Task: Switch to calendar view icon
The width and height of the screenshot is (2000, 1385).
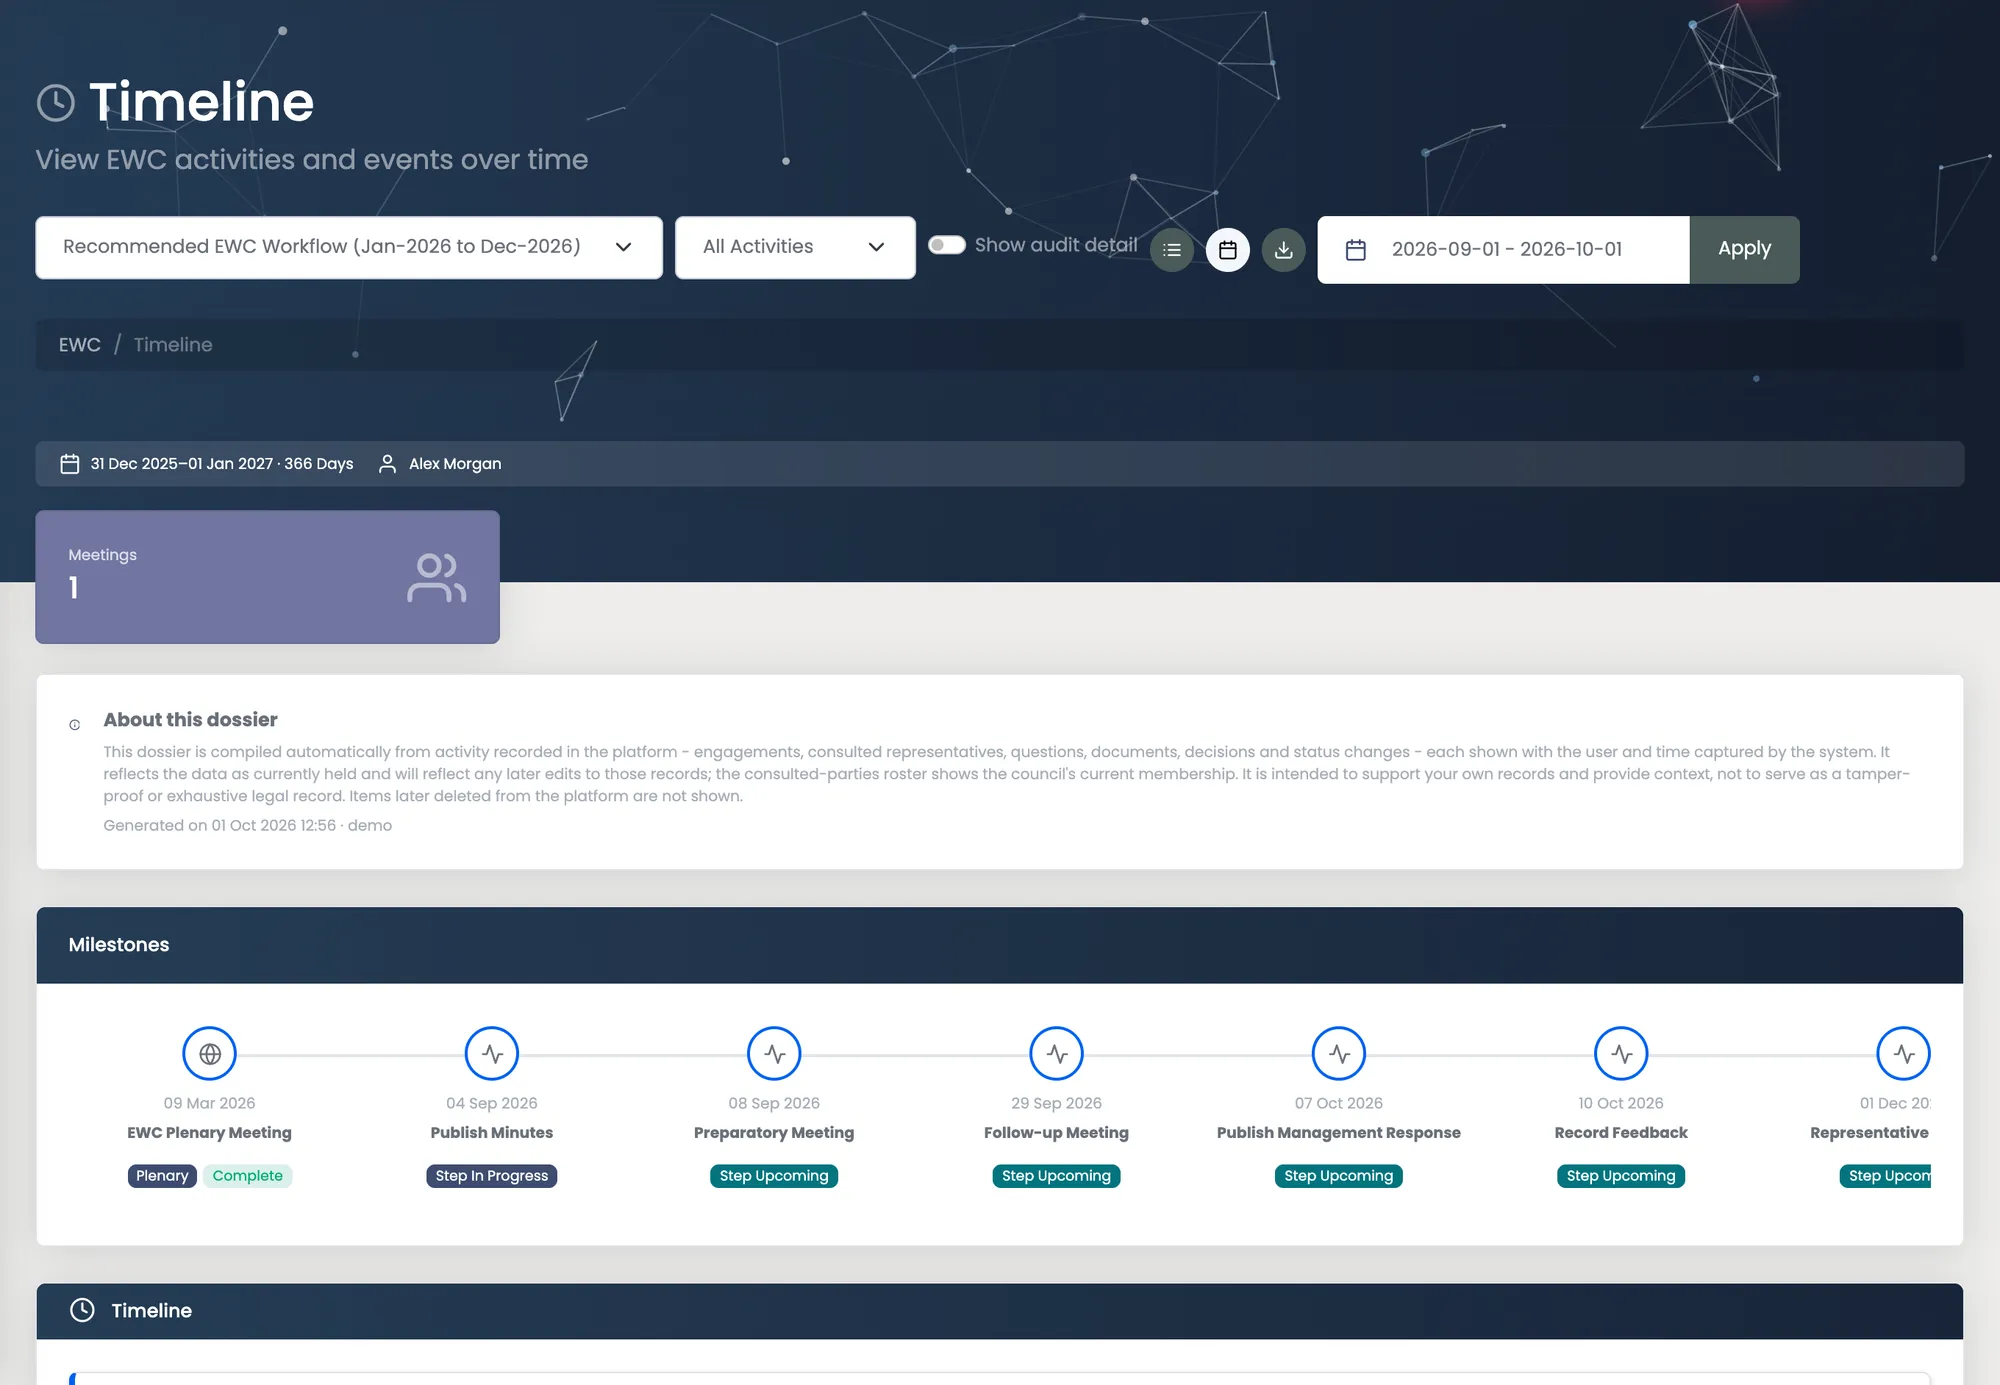Action: pyautogui.click(x=1228, y=250)
